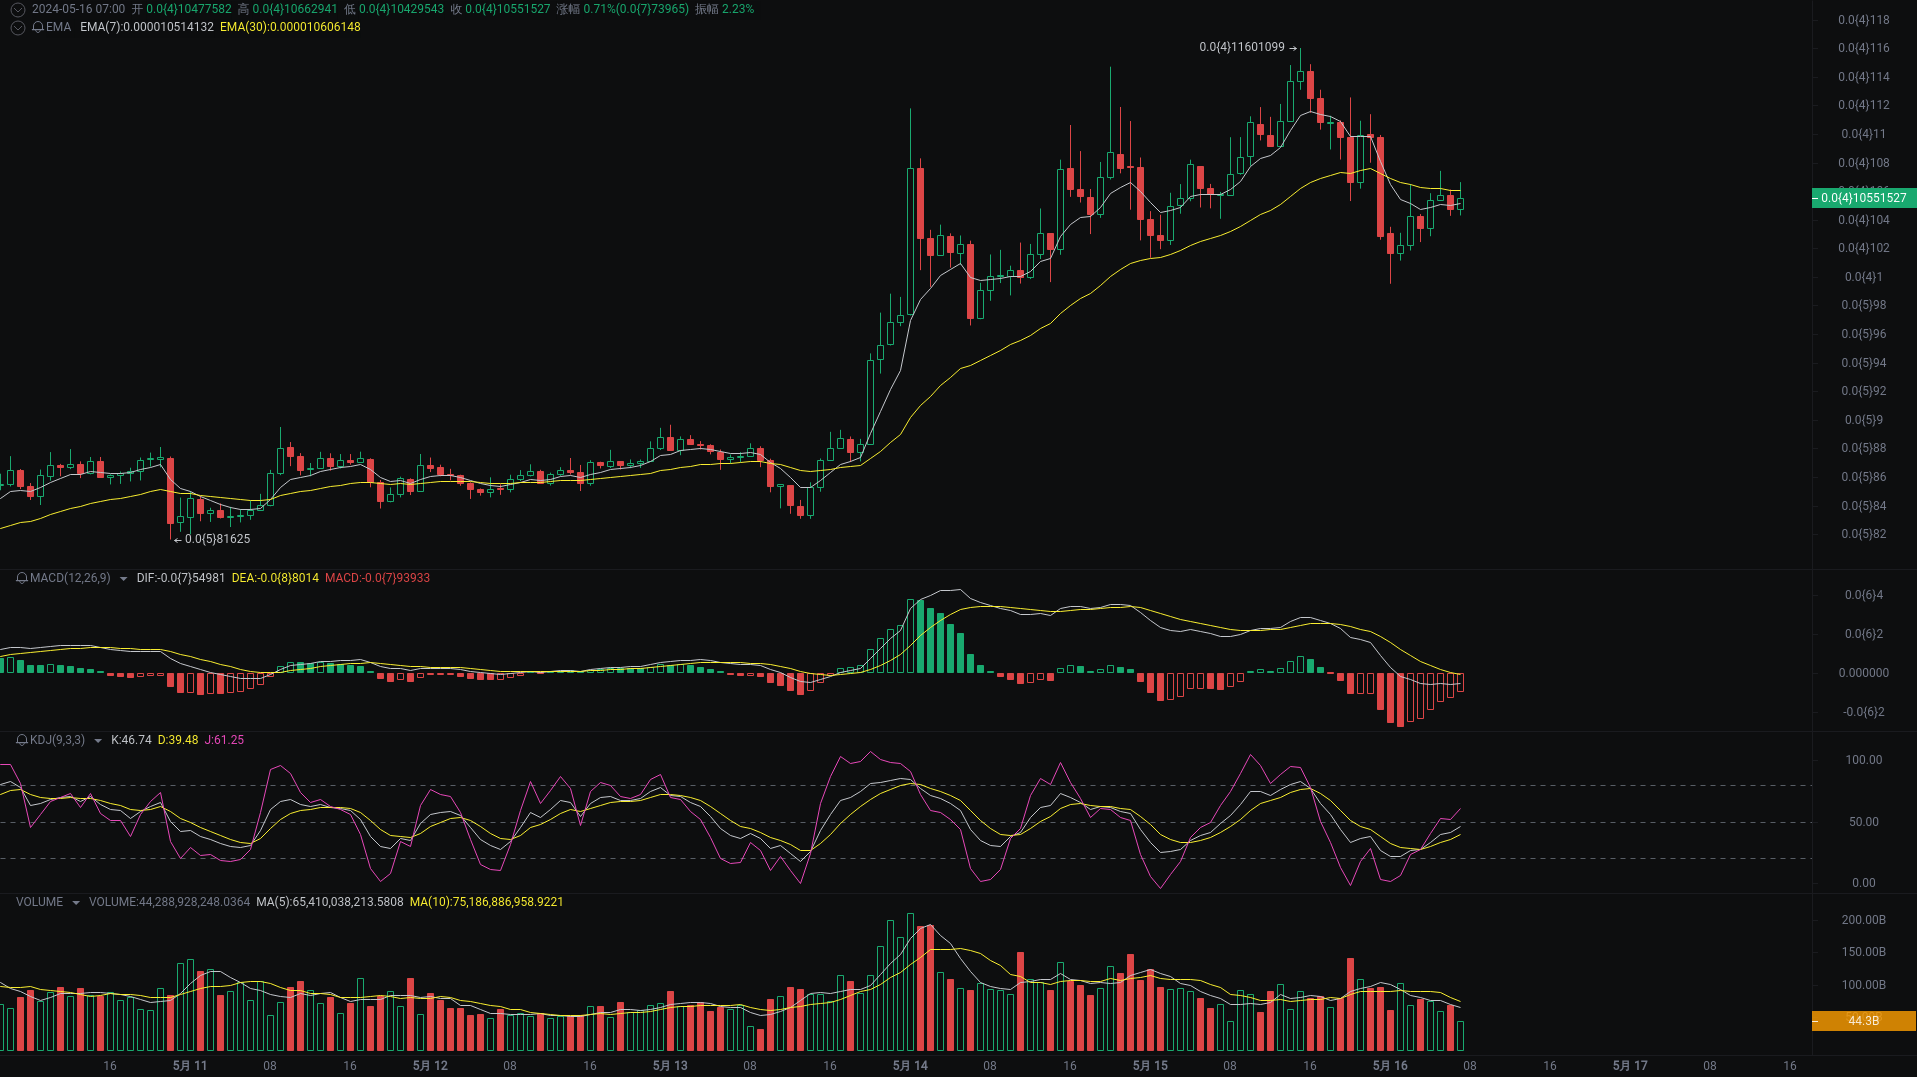
Task: Select the 5月14 date on the time axis
Action: click(909, 1066)
